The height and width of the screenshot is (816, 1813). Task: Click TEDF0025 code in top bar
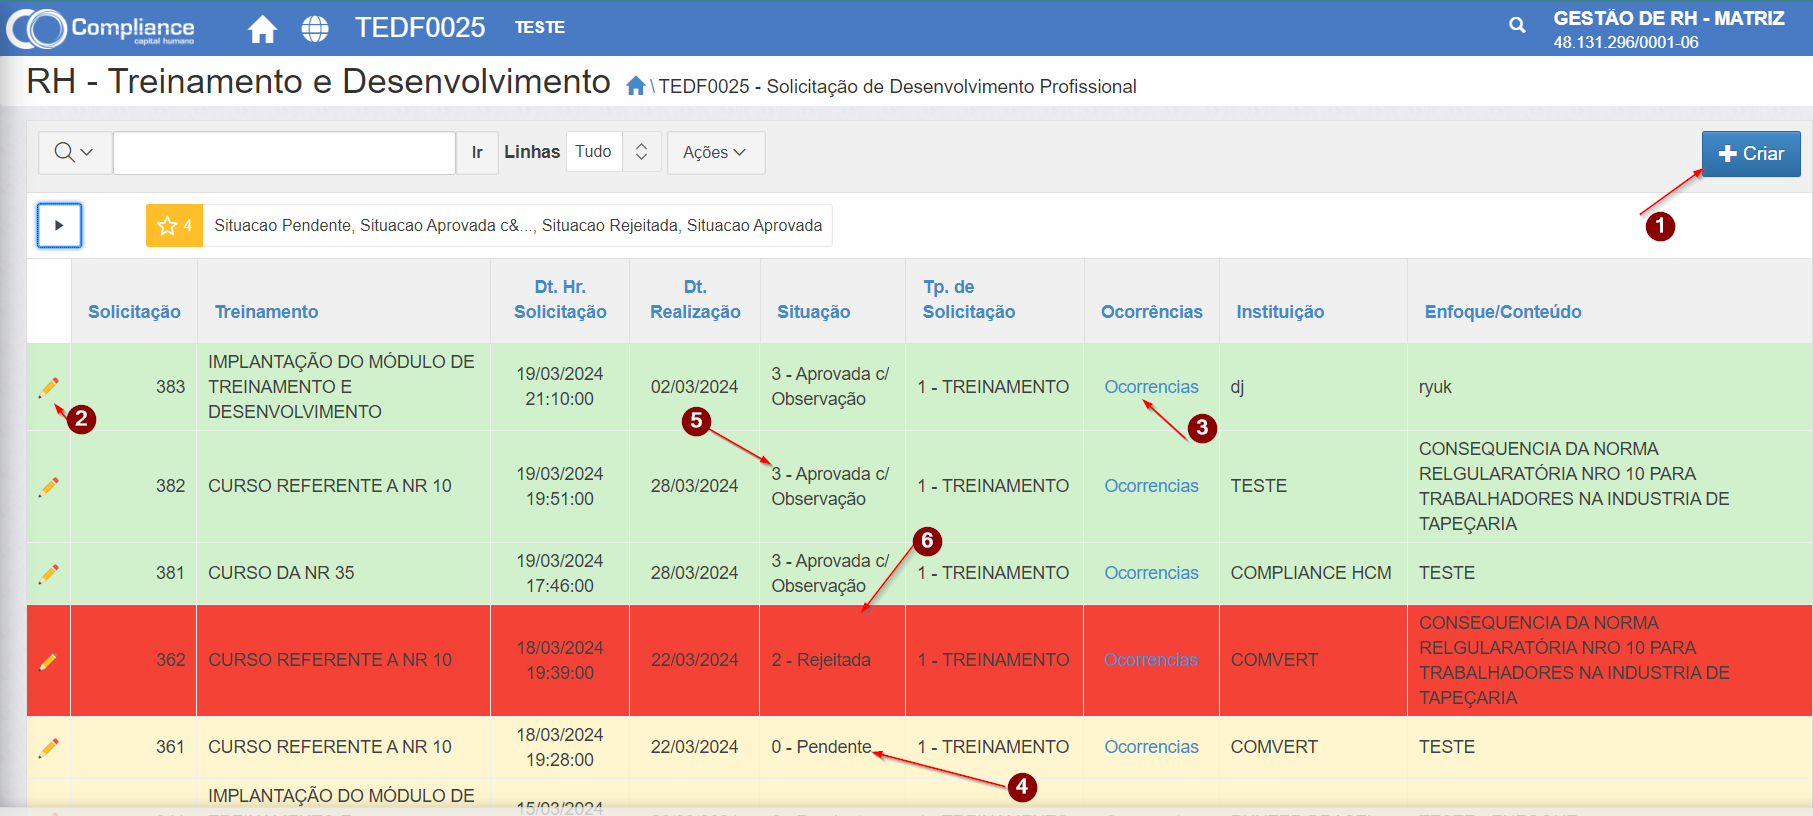pyautogui.click(x=420, y=28)
